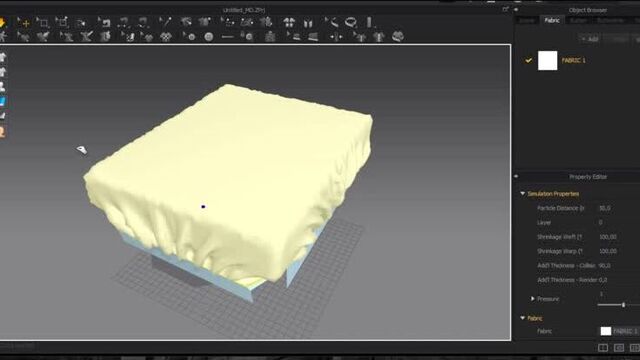Choose the round Button tool icon
This screenshot has height=360, width=640.
(209, 37)
